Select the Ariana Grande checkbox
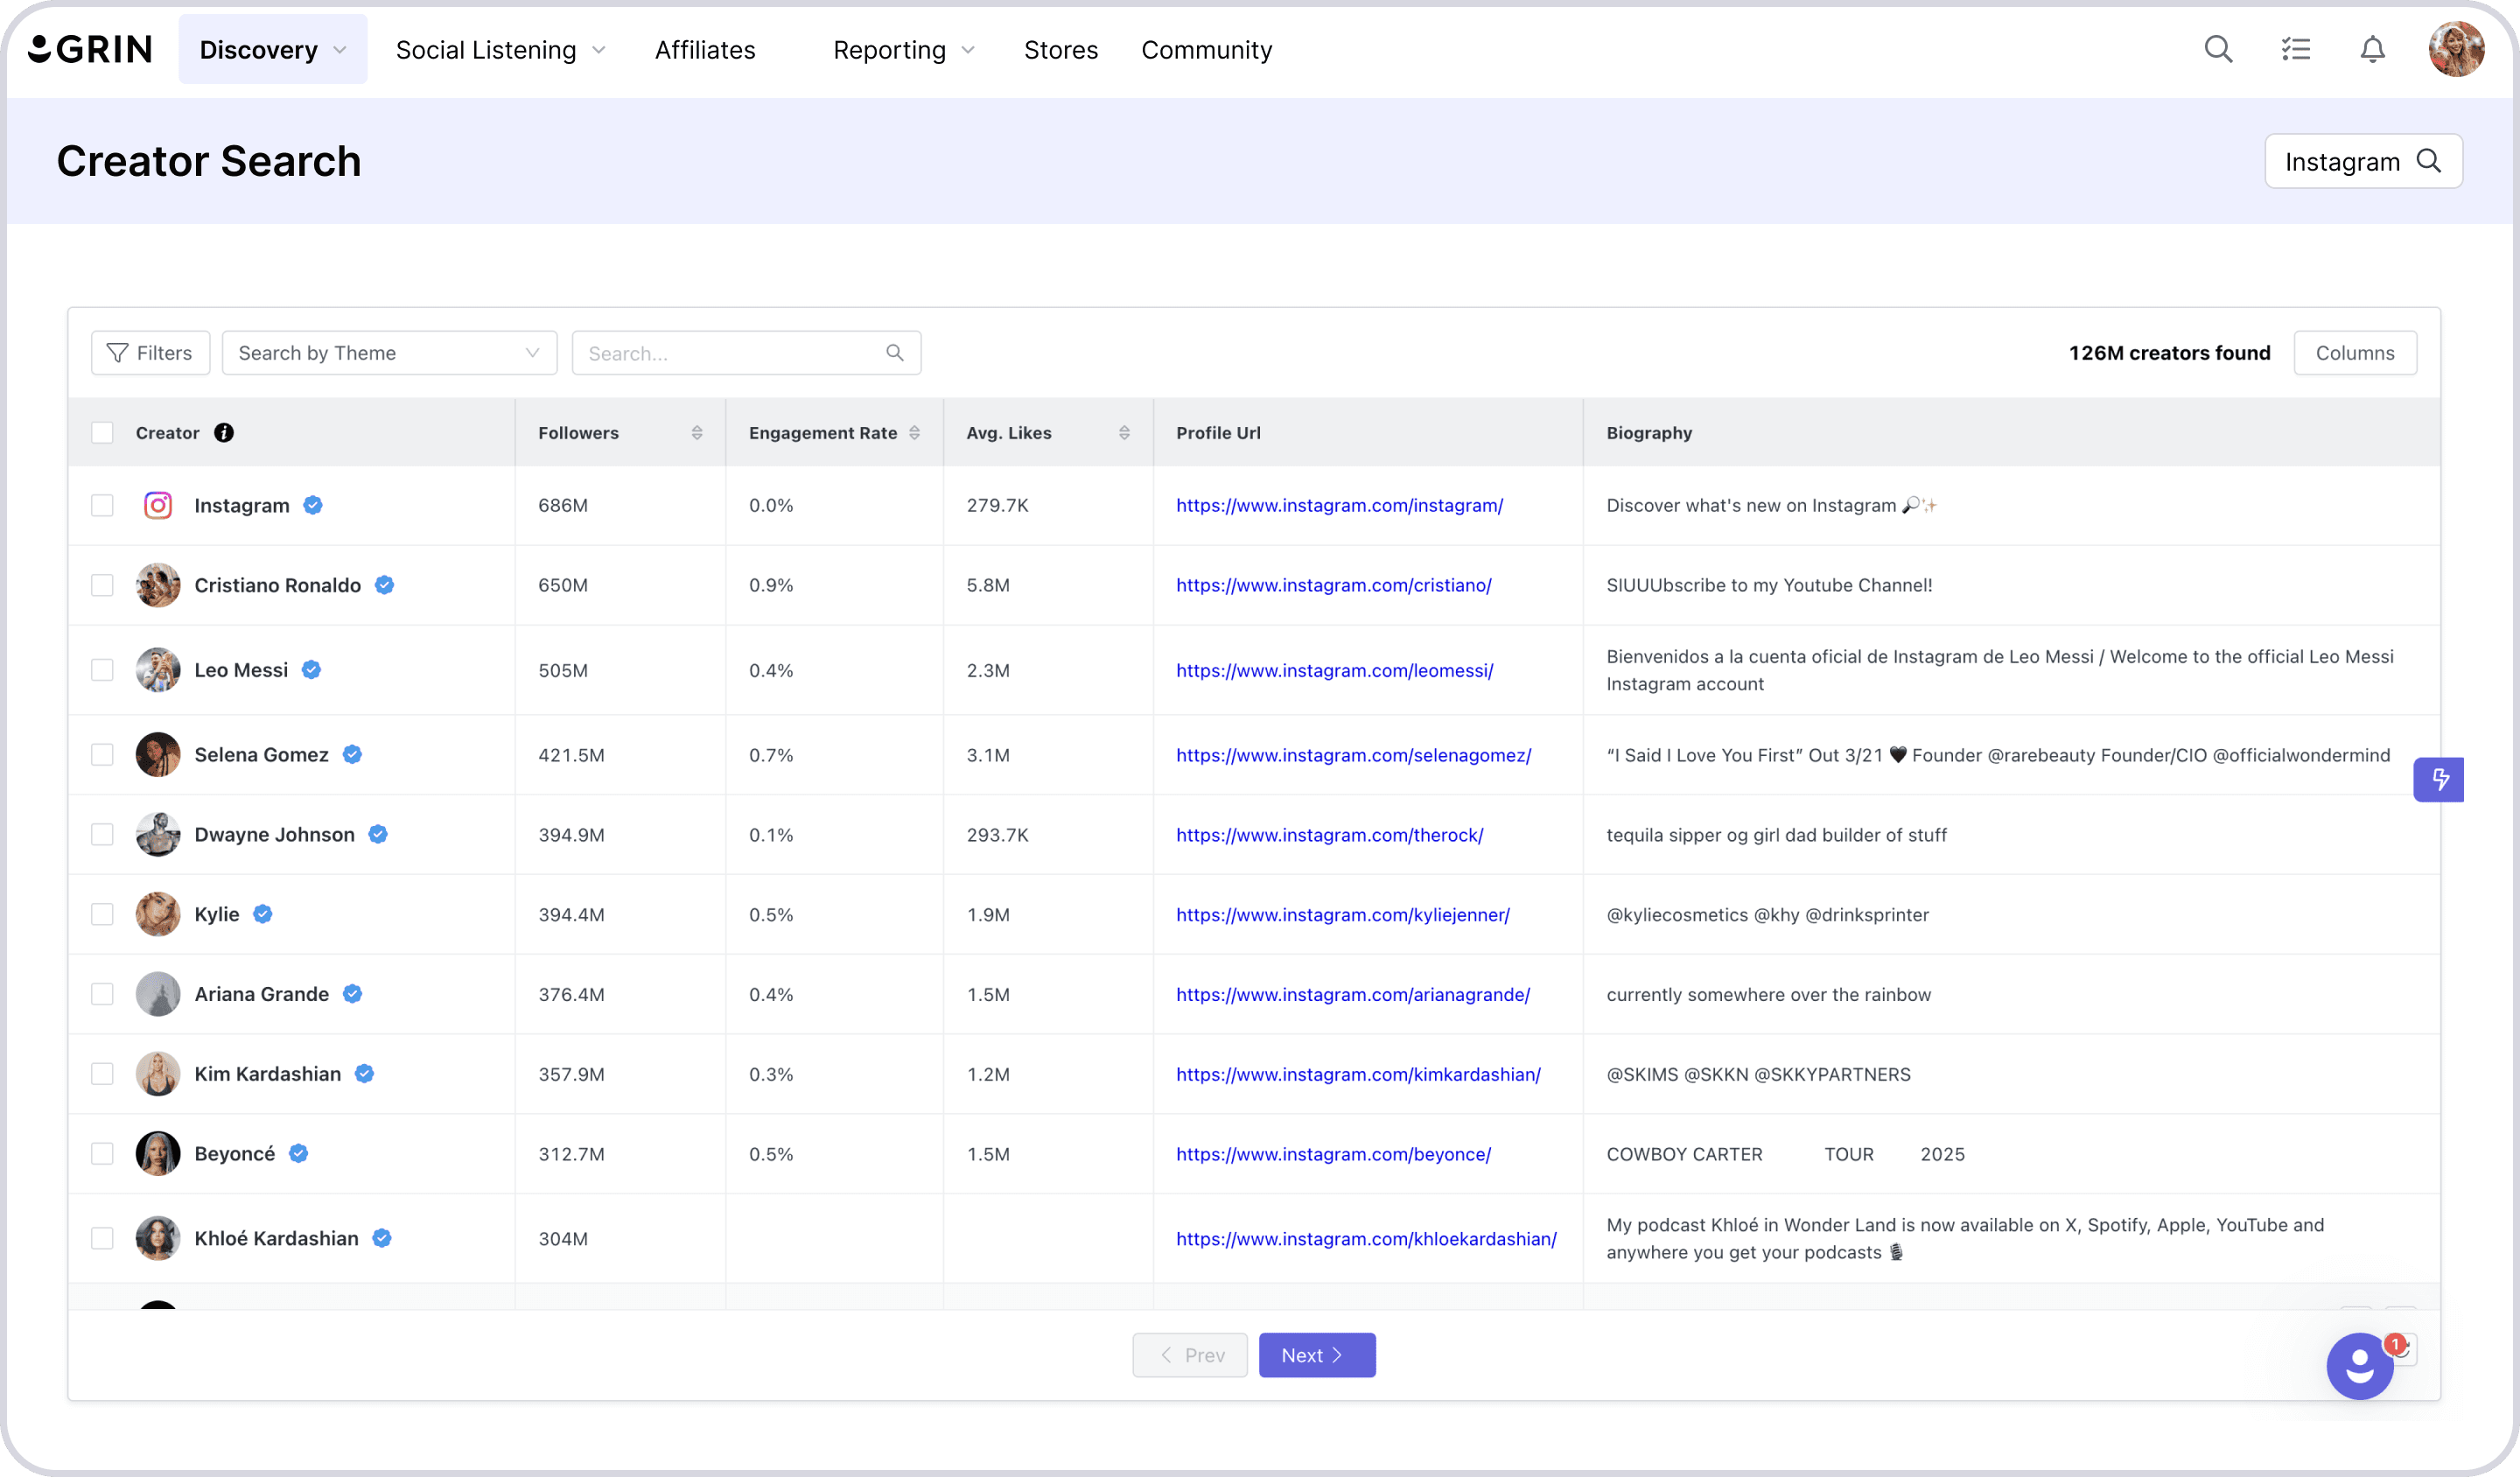The image size is (2520, 1477). click(x=102, y=994)
